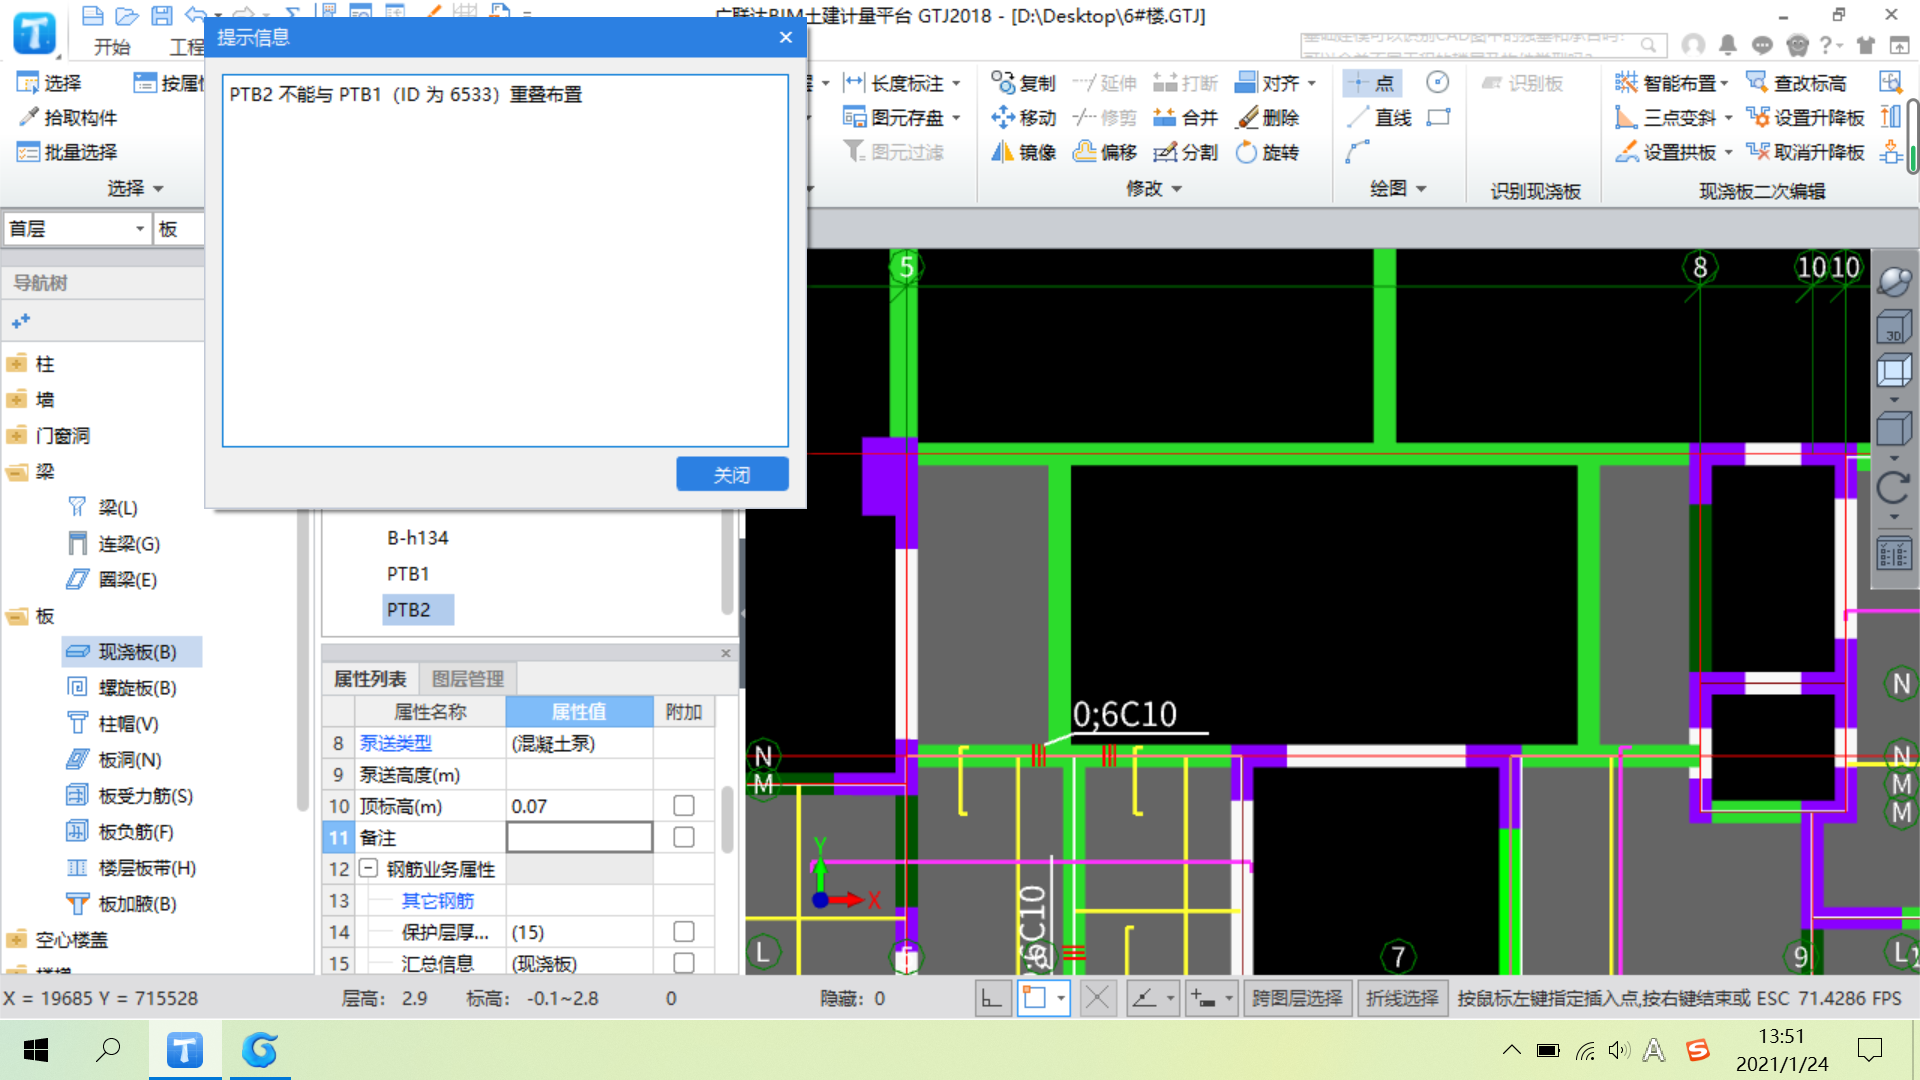Select the 复制 copy tool
Viewport: 1920px width, 1080px height.
[1023, 83]
